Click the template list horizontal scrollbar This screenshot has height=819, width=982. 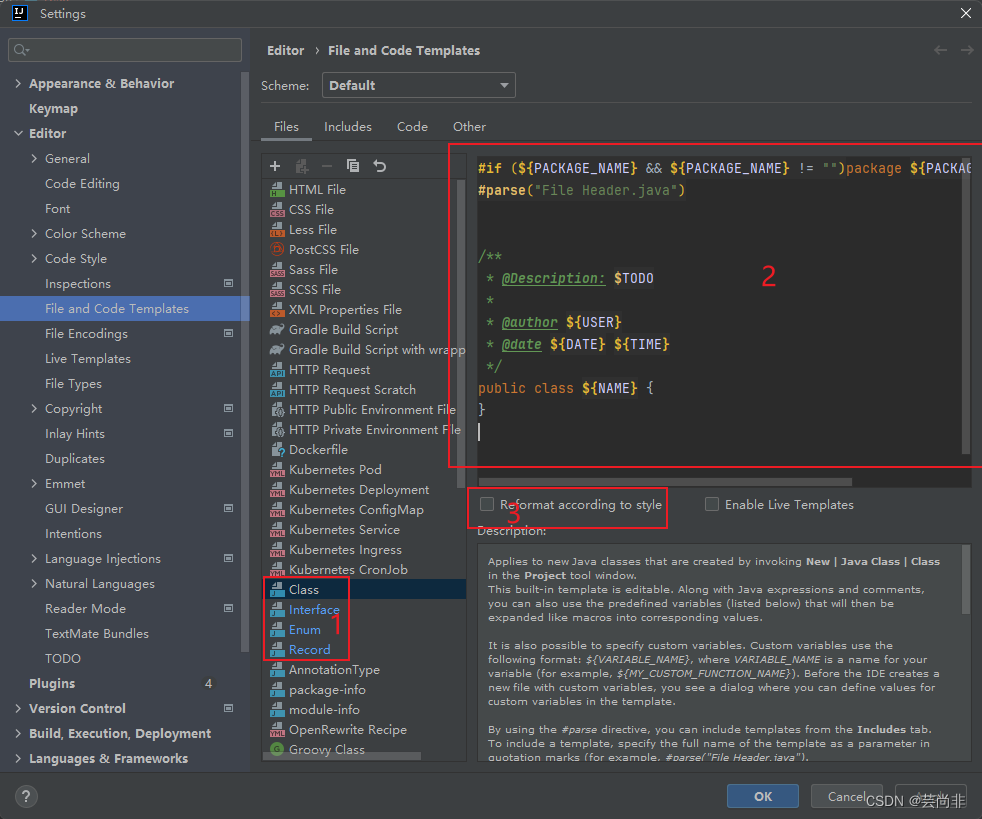[x=342, y=756]
